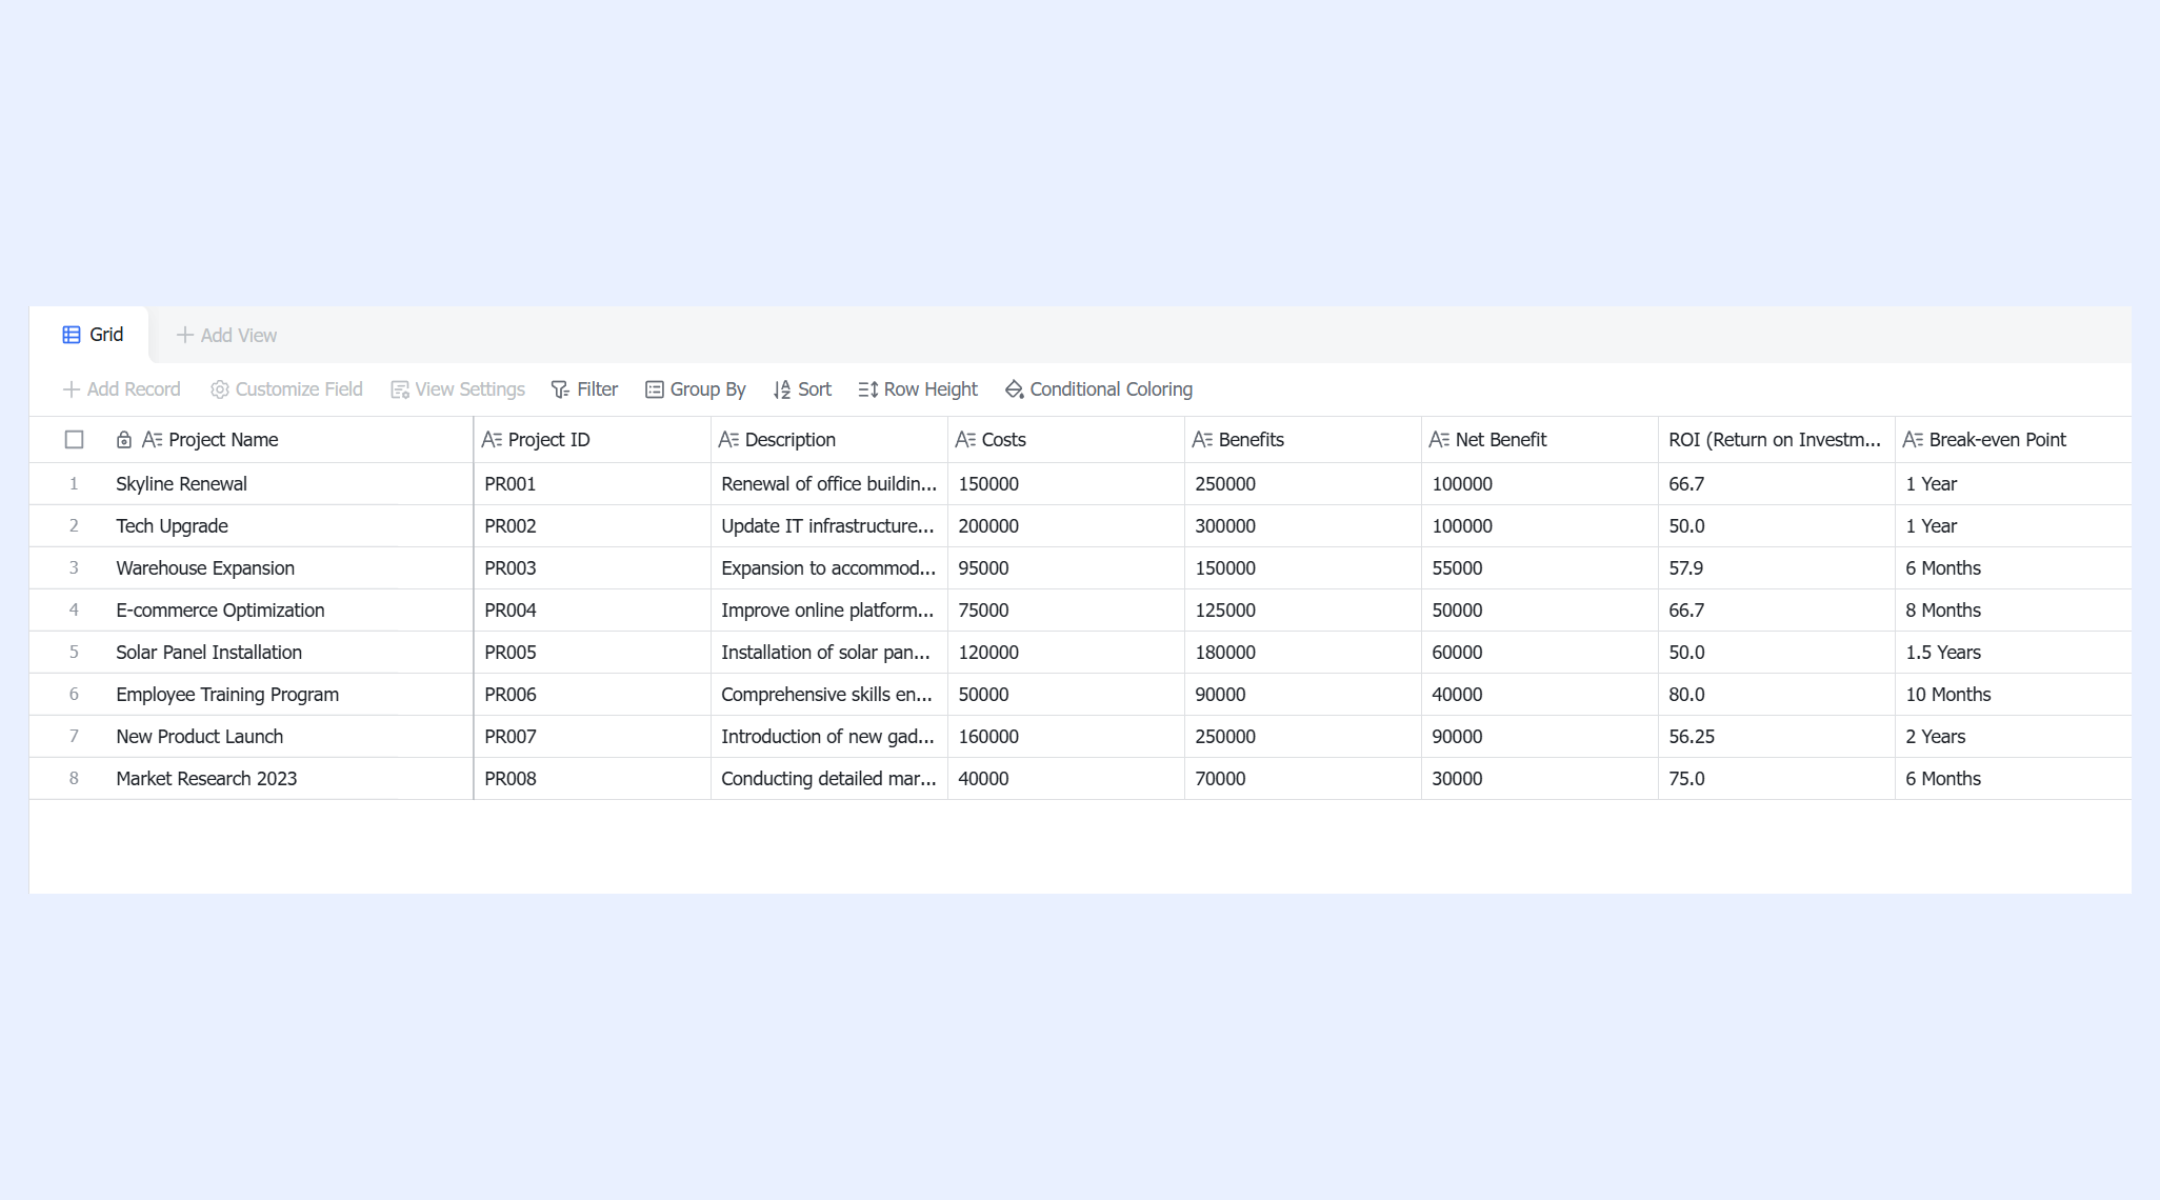Click the Net Benefit column header
Viewport: 2160px width, 1200px height.
(1540, 440)
